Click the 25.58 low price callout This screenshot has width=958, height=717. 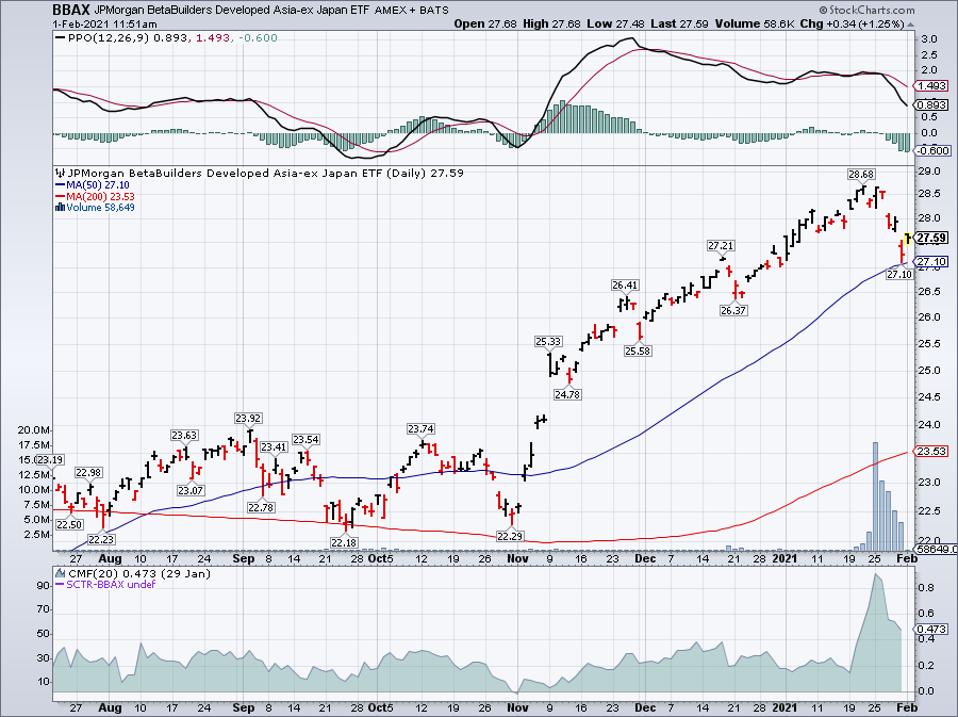(637, 351)
